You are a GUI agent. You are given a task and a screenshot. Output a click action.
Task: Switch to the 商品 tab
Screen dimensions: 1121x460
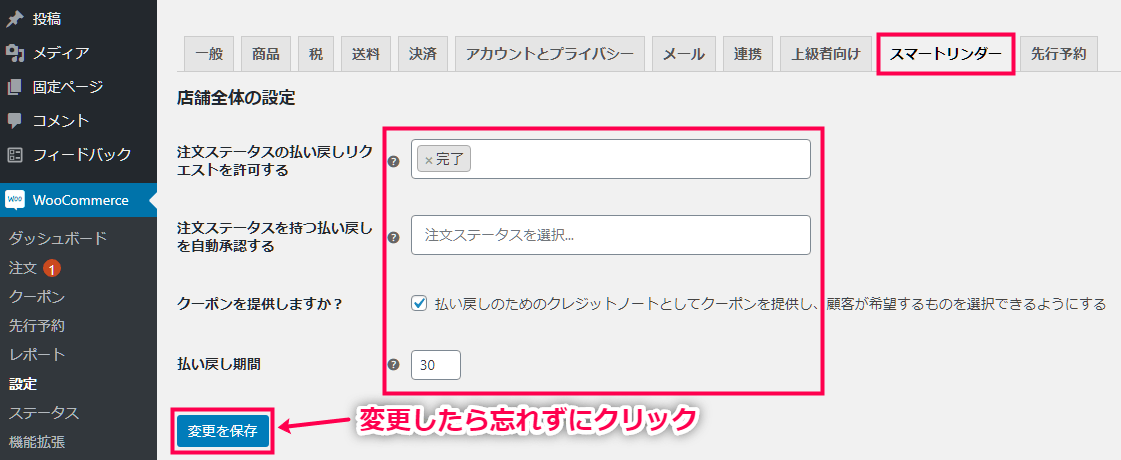(265, 54)
